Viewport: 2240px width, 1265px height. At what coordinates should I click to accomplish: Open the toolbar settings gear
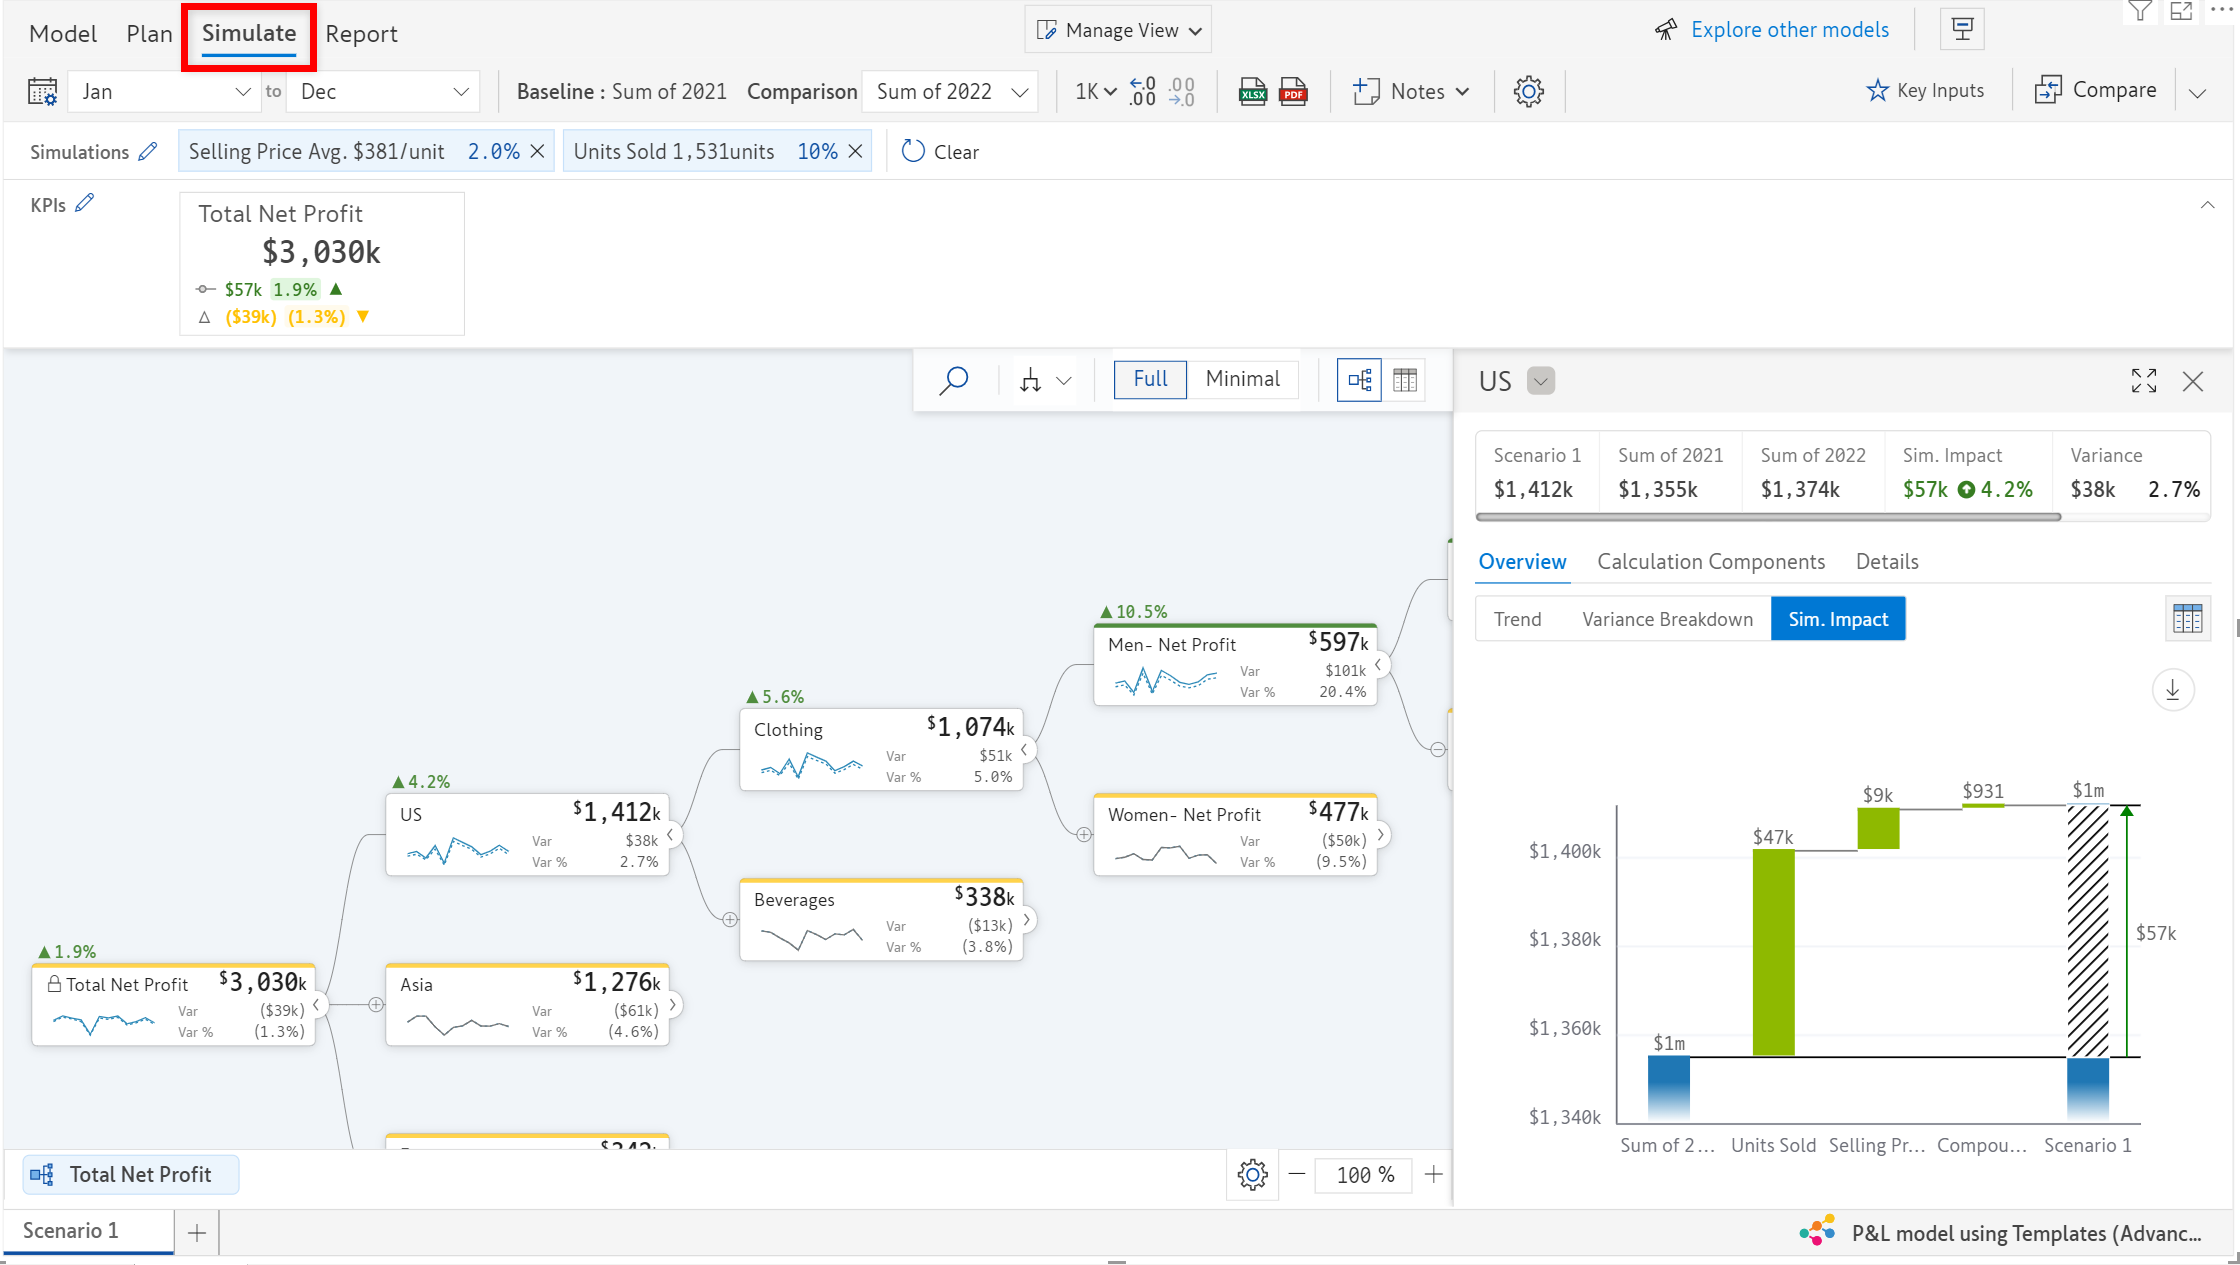click(1528, 92)
